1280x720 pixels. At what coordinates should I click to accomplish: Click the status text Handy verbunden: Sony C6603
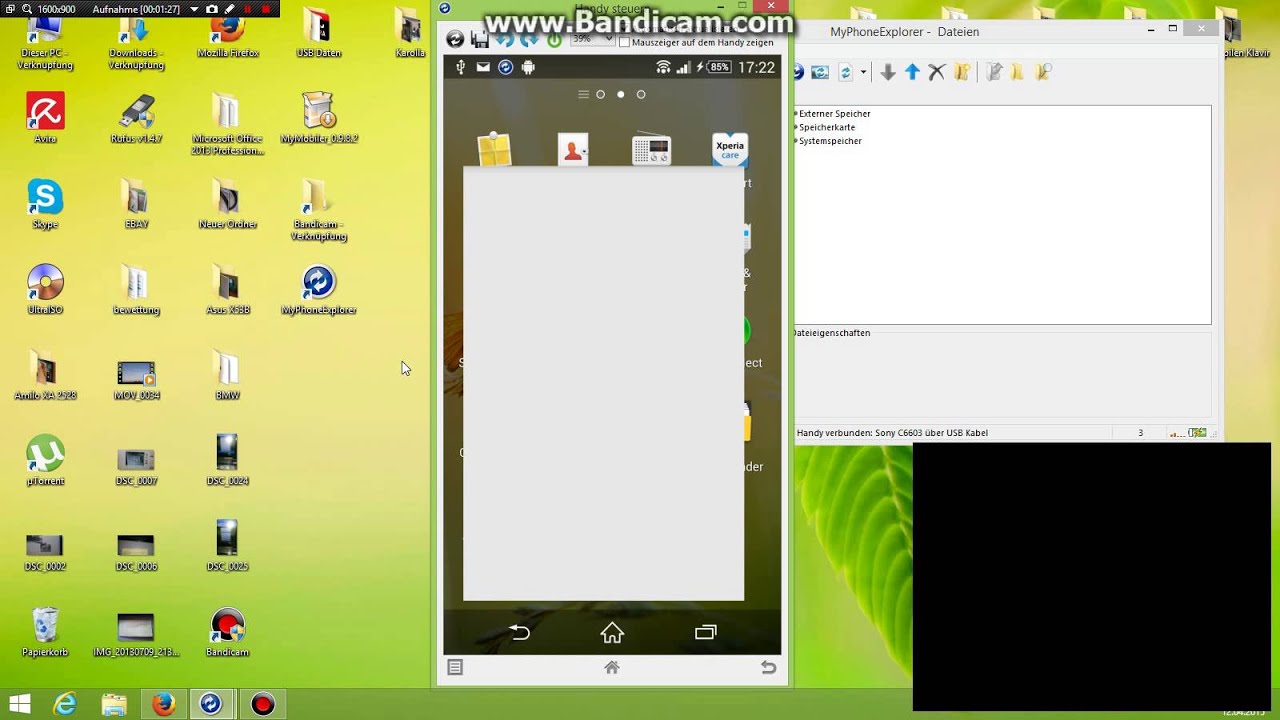[892, 433]
